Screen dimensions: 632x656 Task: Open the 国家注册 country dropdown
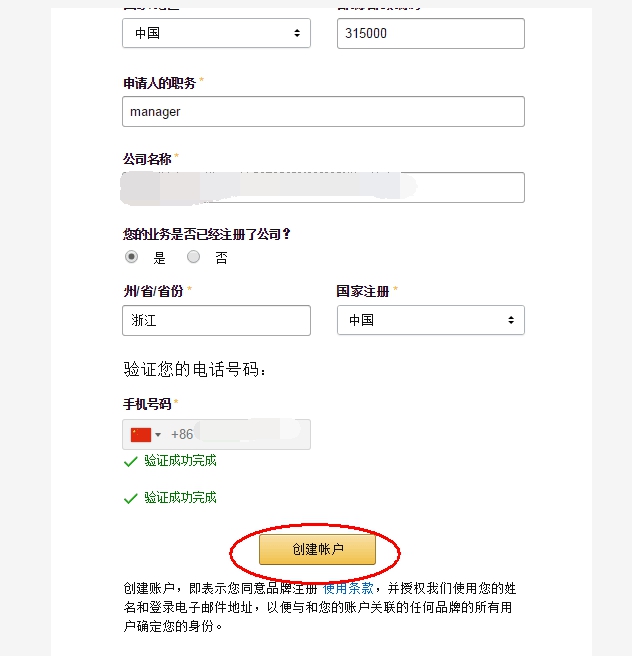tap(430, 320)
